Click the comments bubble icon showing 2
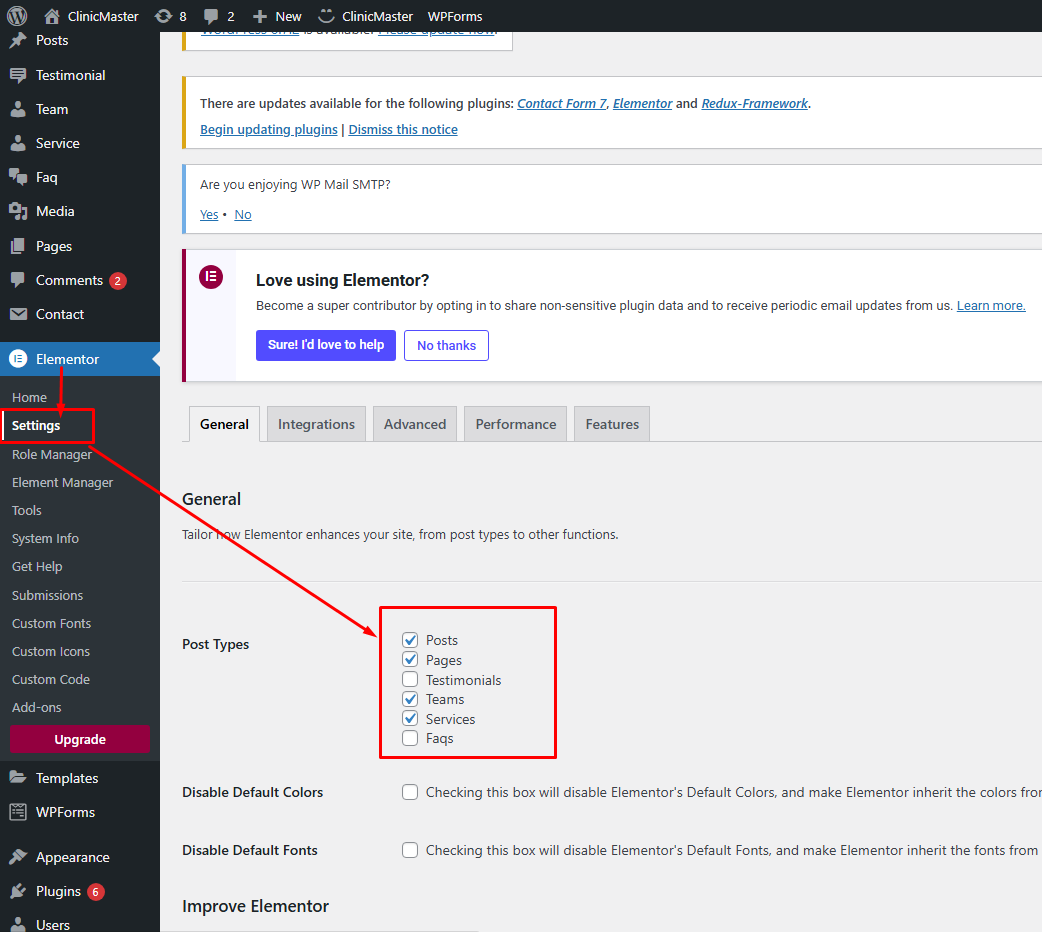 [211, 17]
